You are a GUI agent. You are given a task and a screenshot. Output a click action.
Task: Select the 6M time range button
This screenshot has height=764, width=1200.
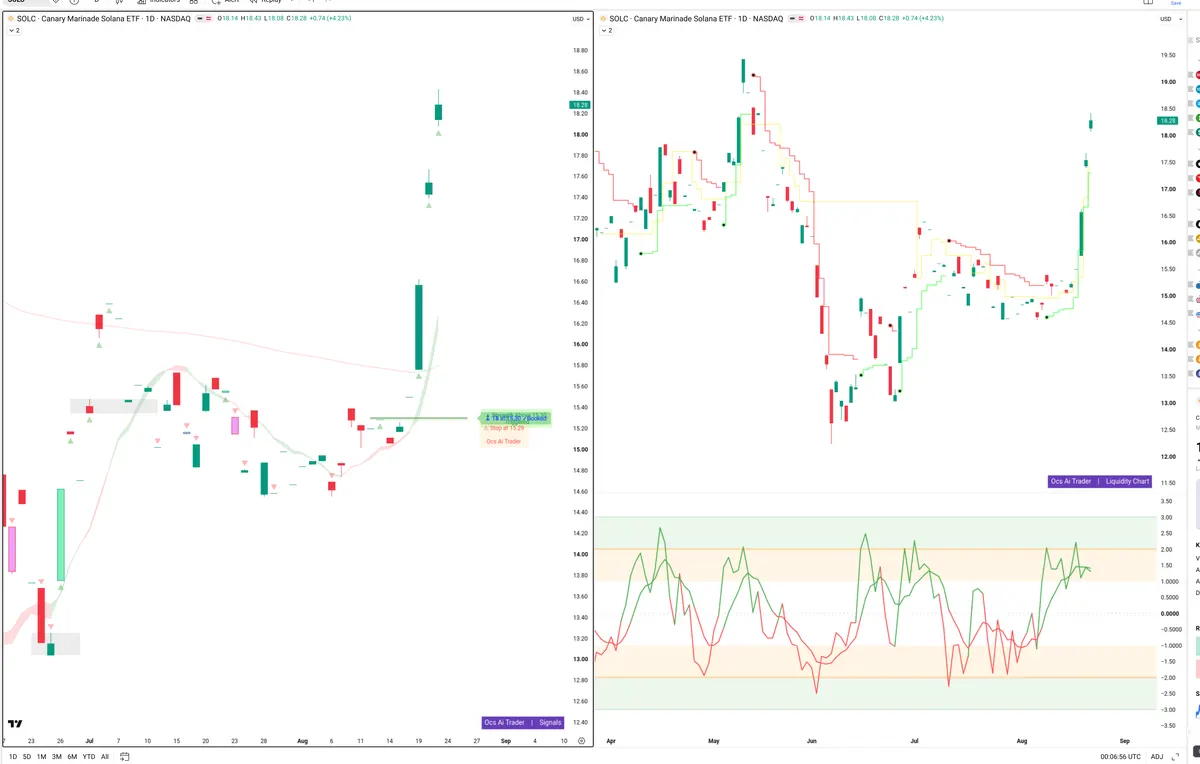tap(72, 756)
